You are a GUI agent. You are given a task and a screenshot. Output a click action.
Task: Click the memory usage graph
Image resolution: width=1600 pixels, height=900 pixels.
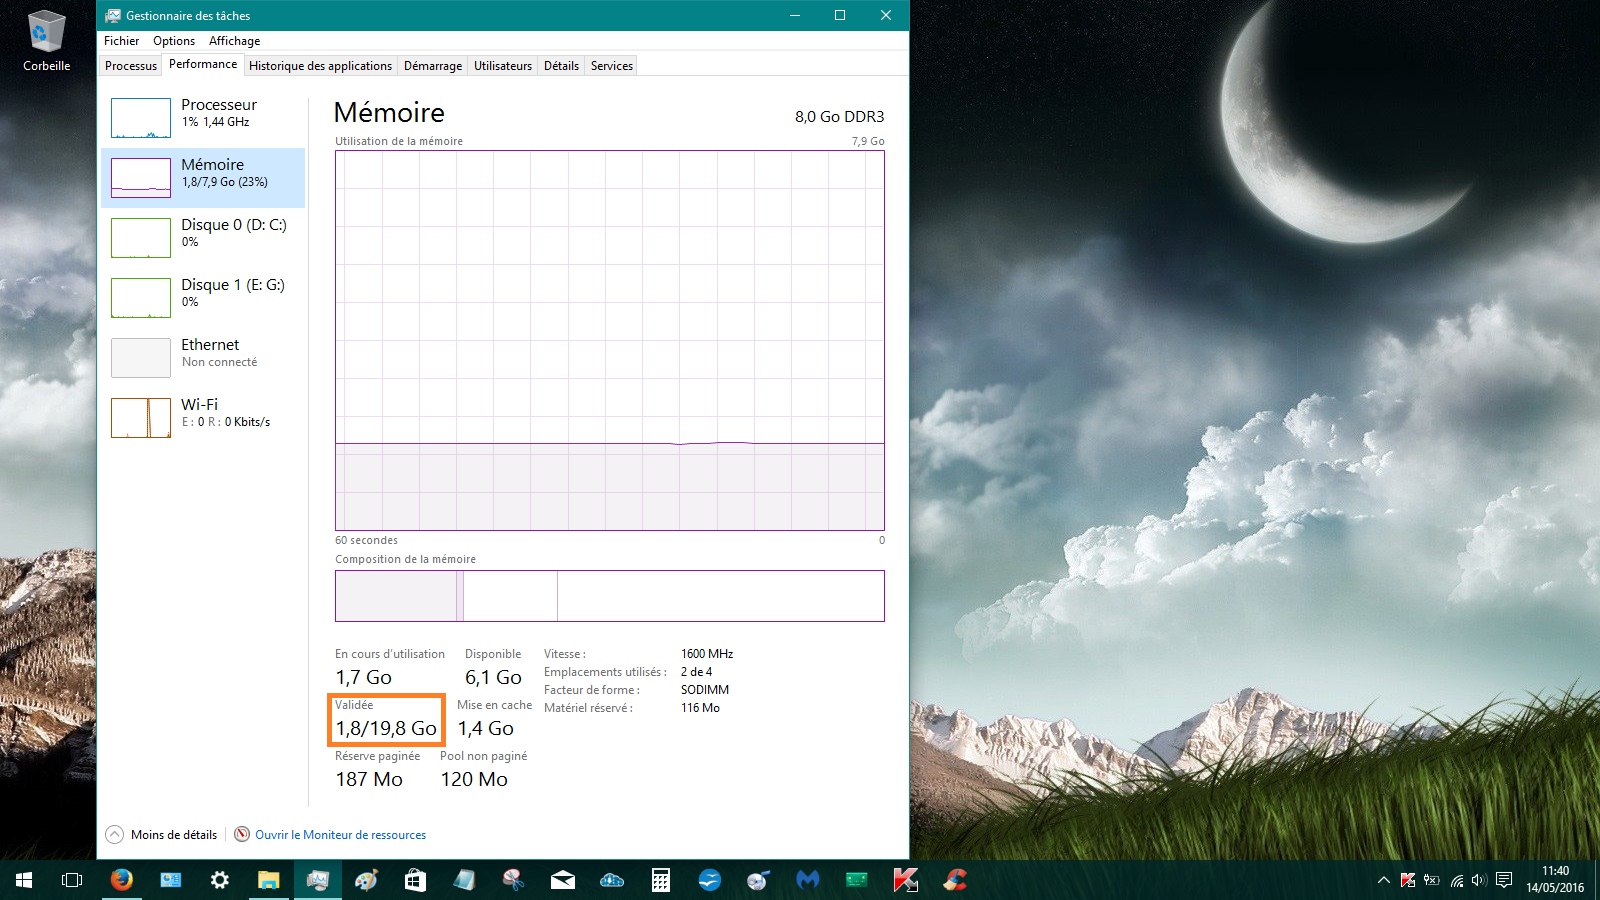[610, 340]
